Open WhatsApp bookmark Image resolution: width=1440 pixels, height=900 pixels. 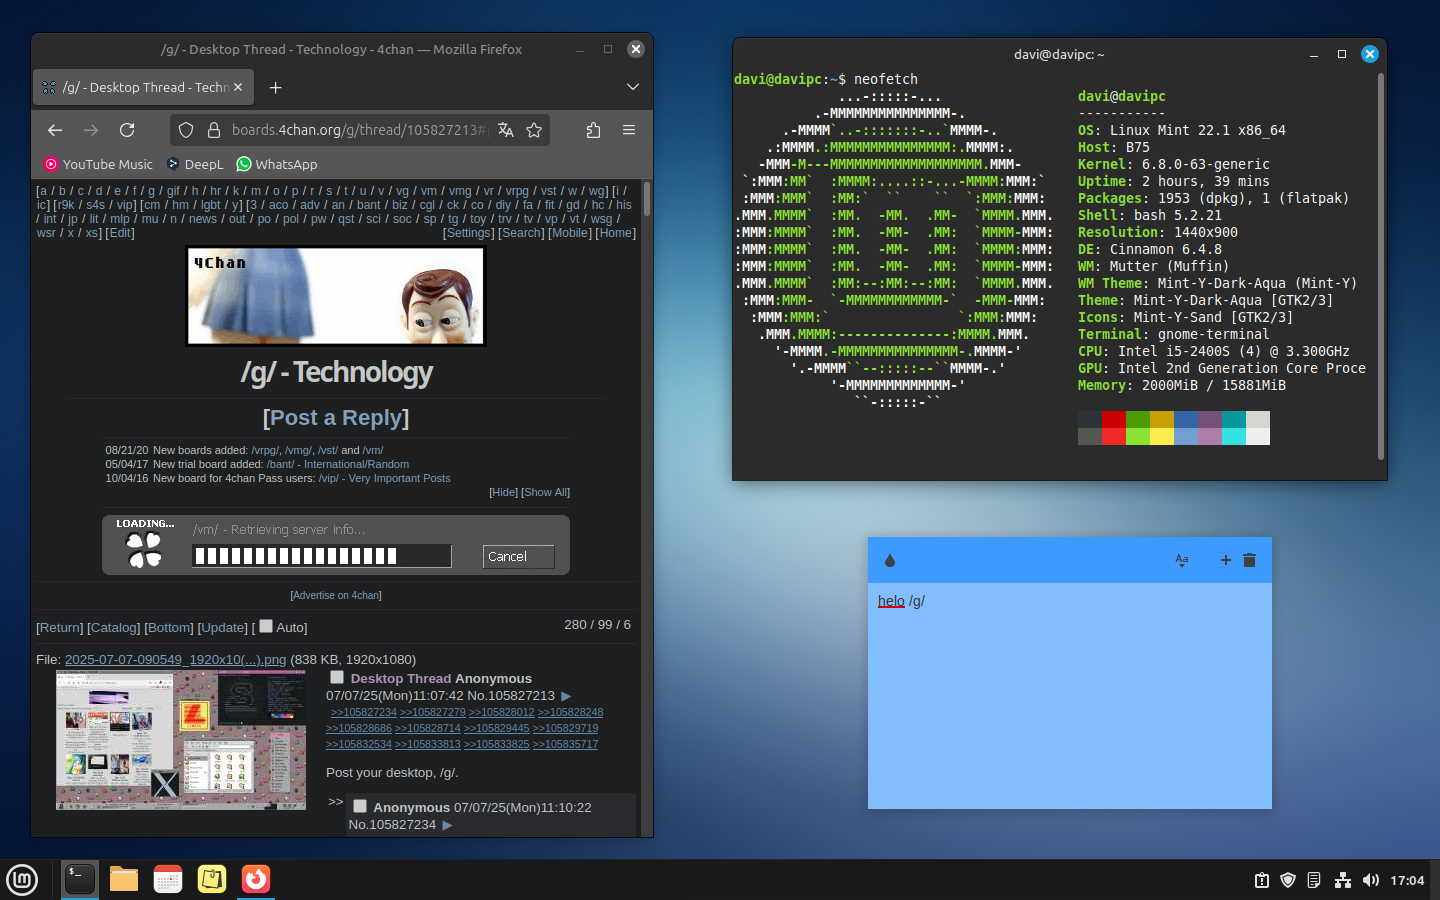tap(277, 164)
